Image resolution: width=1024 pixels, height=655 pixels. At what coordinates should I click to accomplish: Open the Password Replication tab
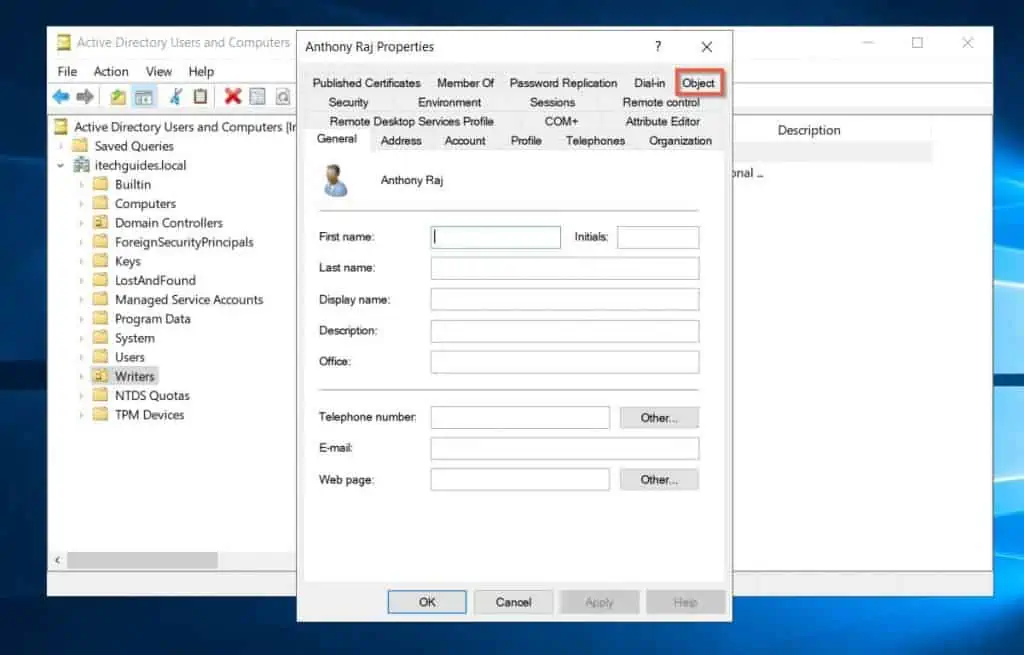563,83
